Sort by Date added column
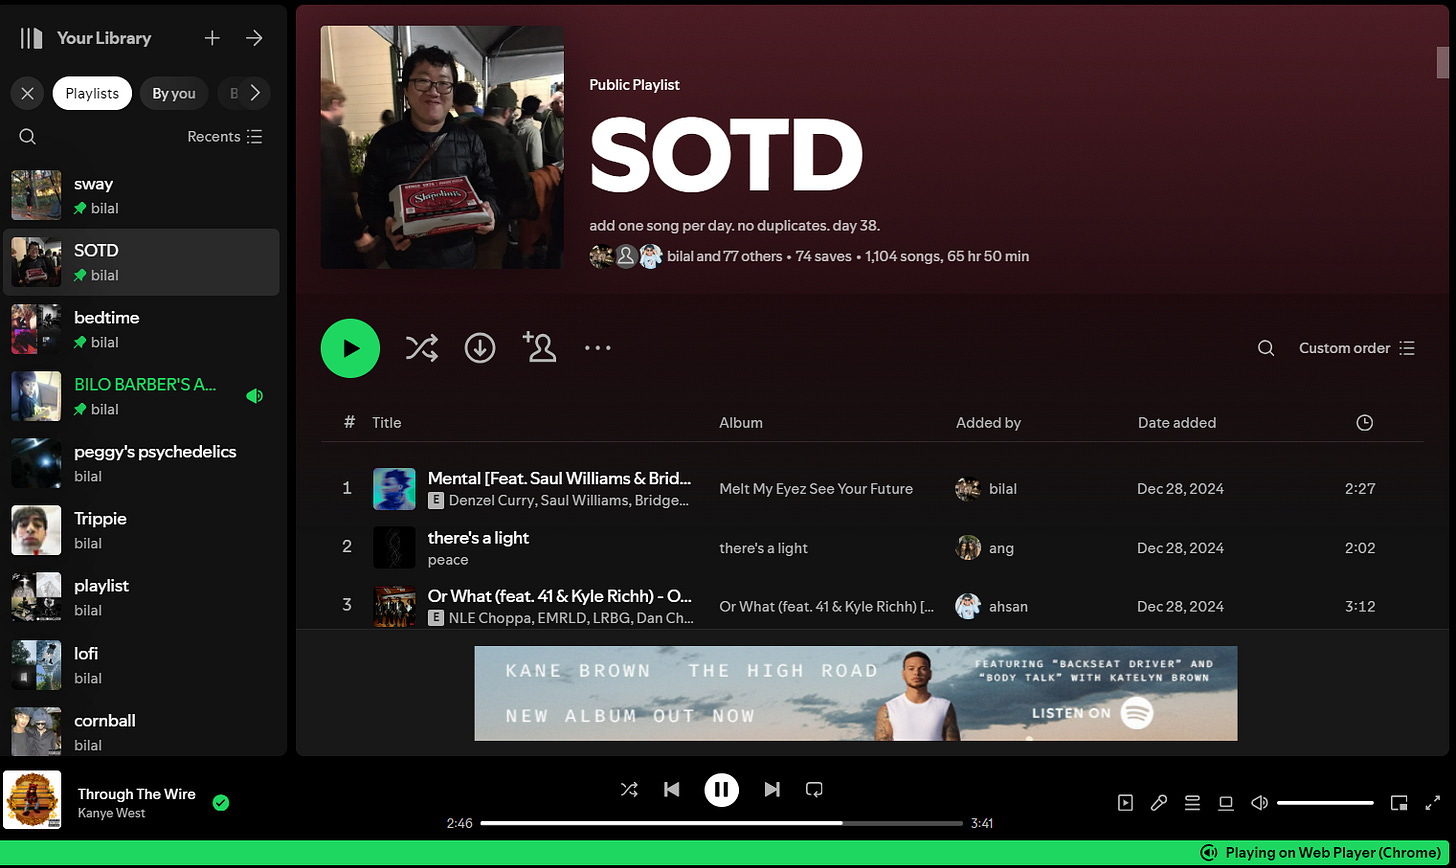This screenshot has height=868, width=1456. pos(1177,423)
